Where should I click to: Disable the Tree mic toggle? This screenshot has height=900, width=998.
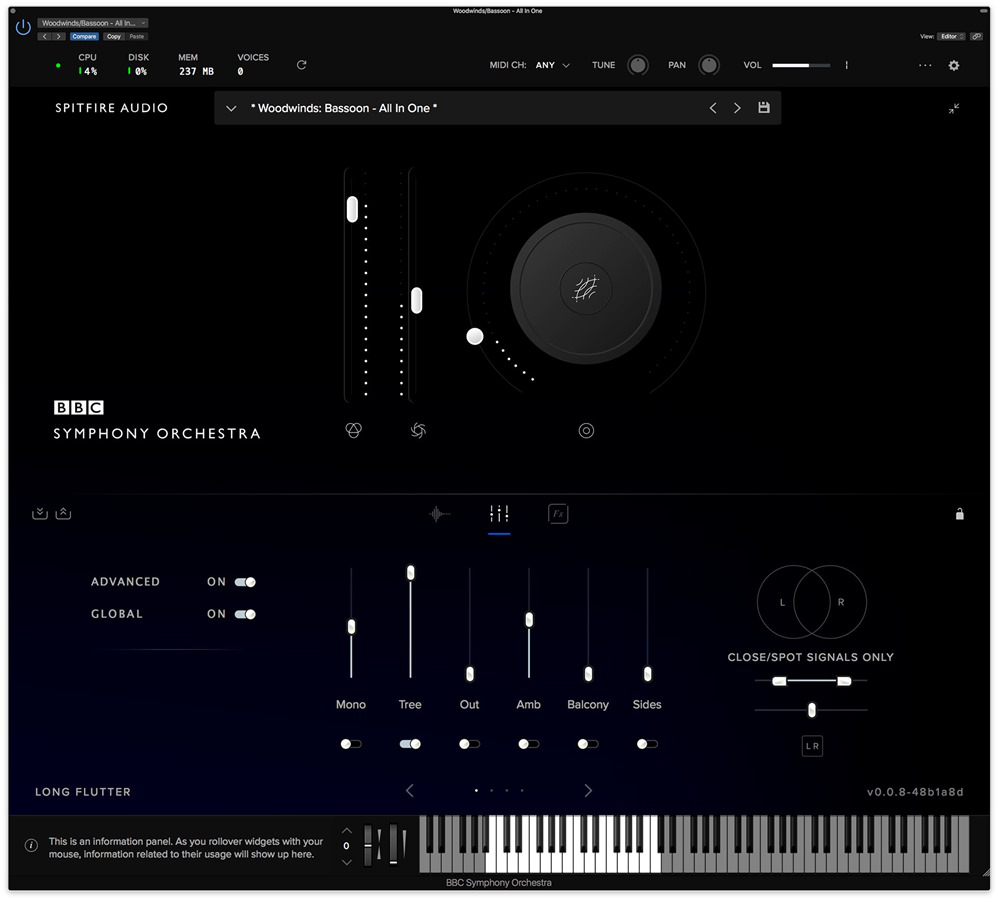410,743
